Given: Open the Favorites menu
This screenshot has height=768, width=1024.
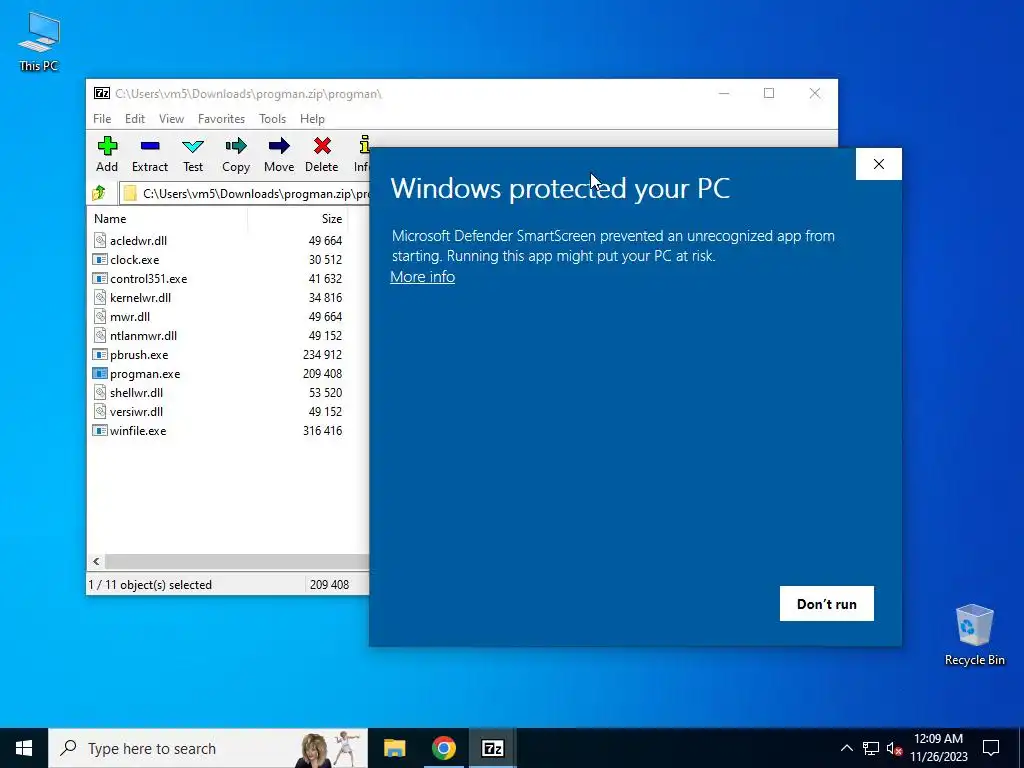Looking at the screenshot, I should (221, 119).
